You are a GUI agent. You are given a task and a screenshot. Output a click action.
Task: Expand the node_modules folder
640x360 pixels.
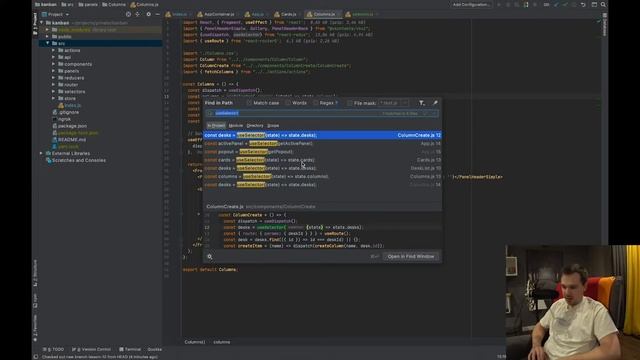pos(47,30)
